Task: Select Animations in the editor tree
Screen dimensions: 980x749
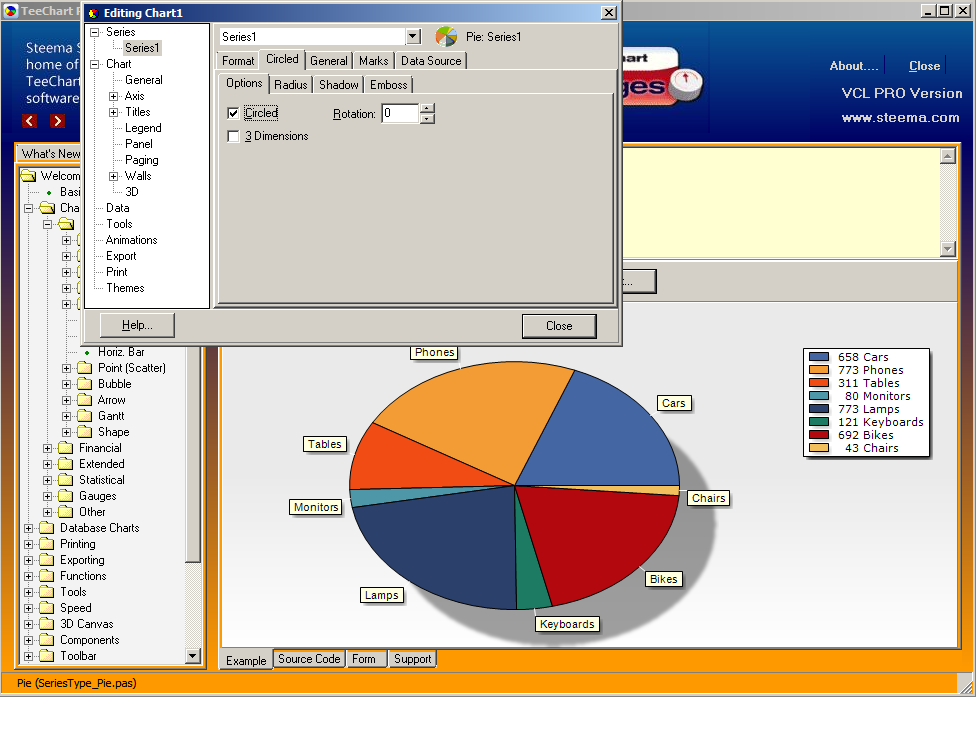Action: [131, 240]
